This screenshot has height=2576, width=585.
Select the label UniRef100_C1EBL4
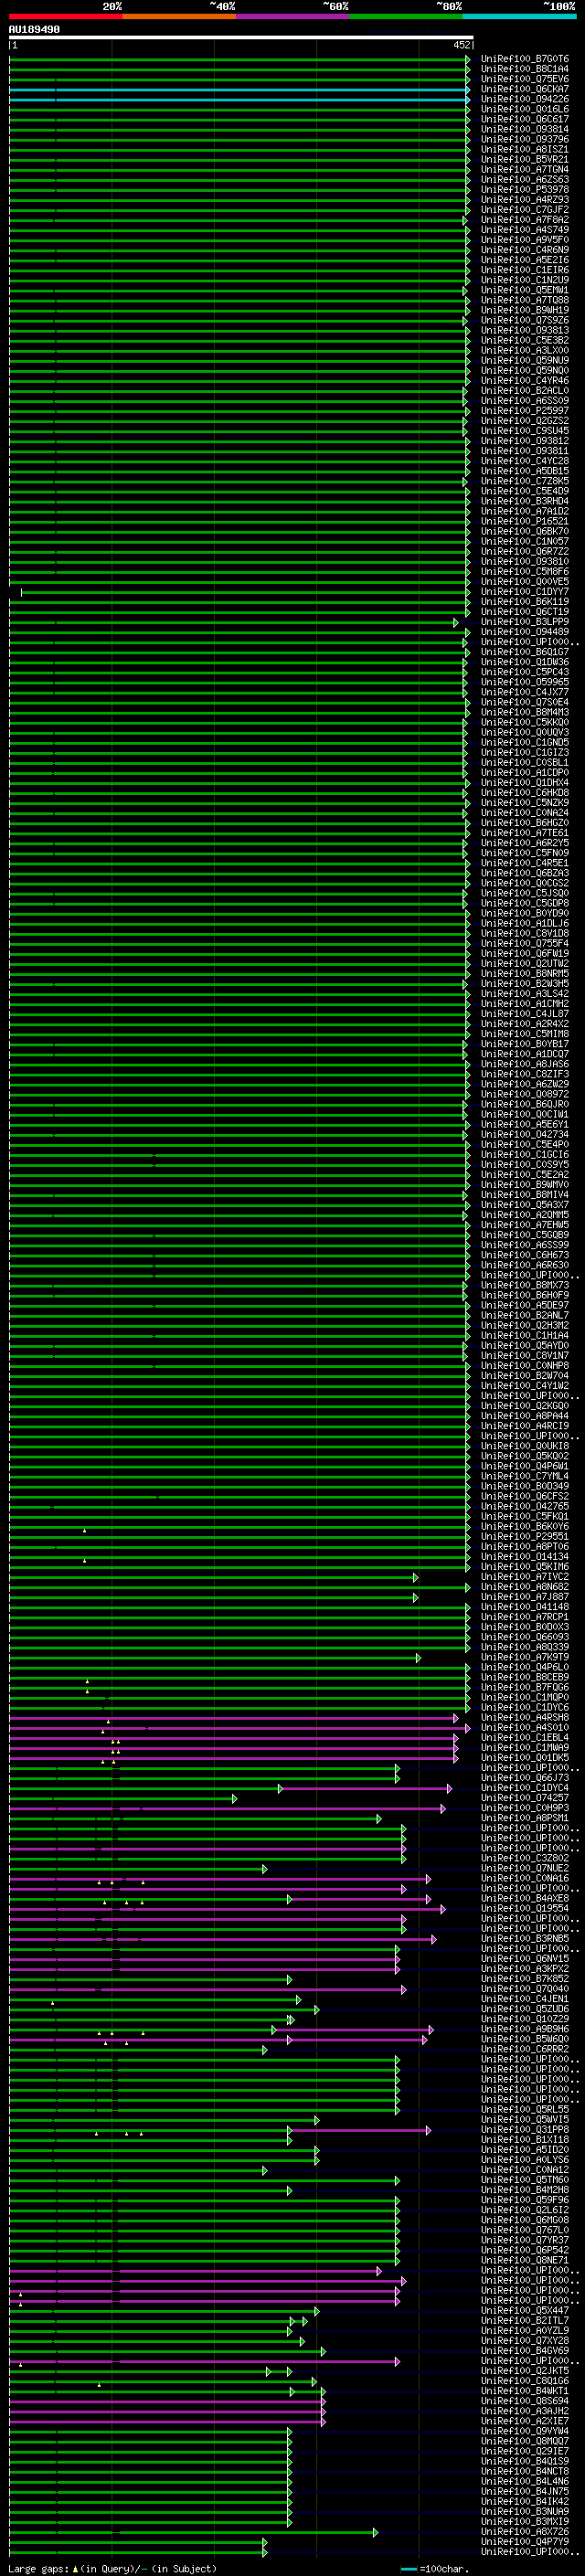click(x=525, y=1737)
